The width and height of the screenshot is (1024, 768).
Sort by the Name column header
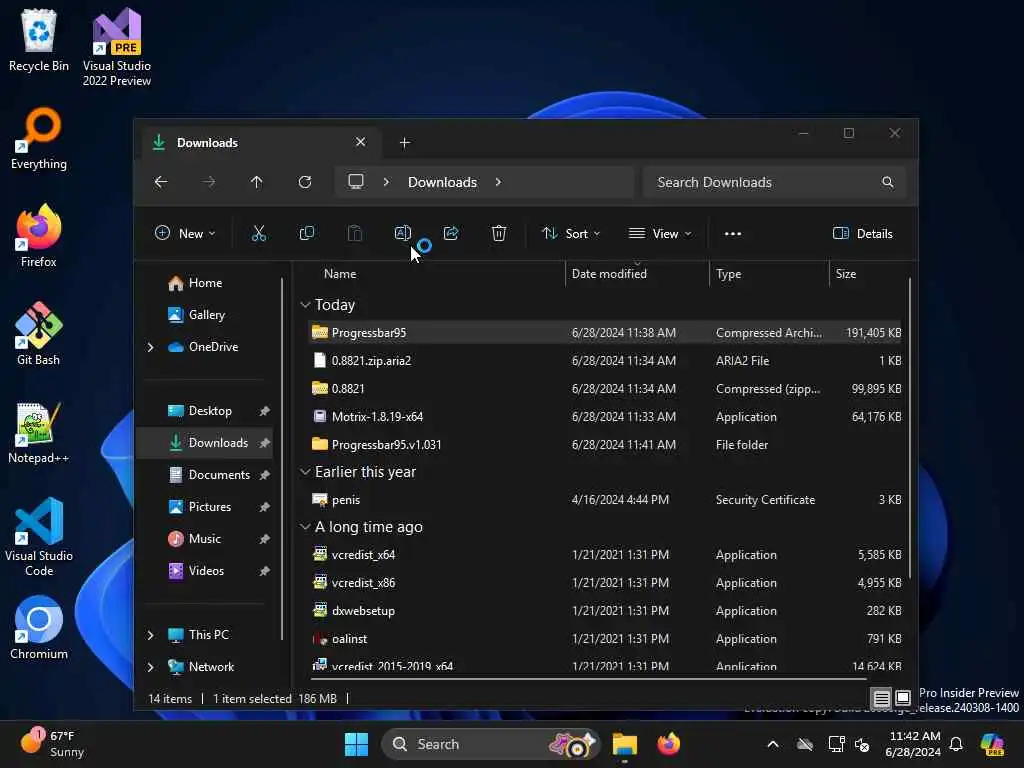(434, 274)
